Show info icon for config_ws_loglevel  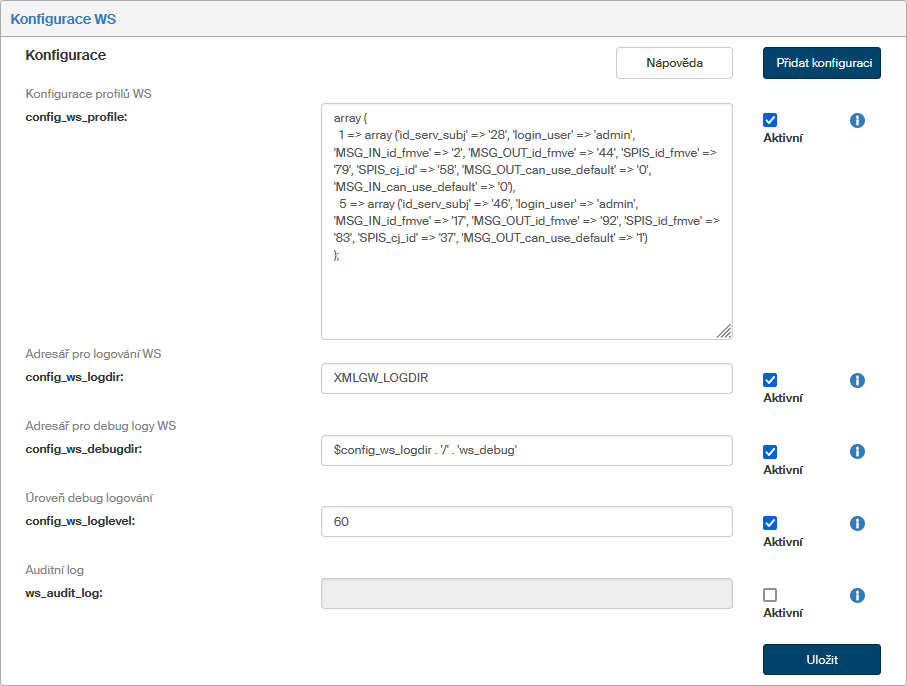point(857,523)
